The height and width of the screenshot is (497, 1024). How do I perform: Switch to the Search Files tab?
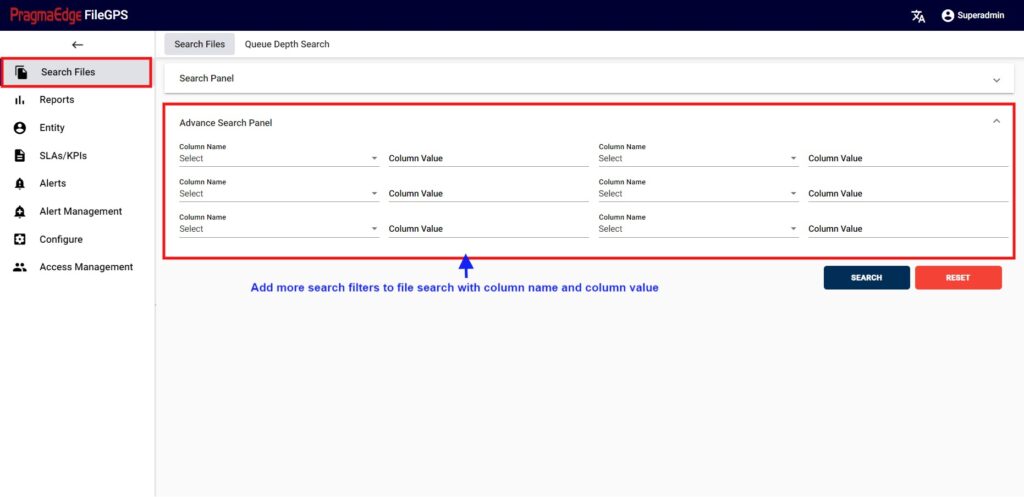pos(199,44)
